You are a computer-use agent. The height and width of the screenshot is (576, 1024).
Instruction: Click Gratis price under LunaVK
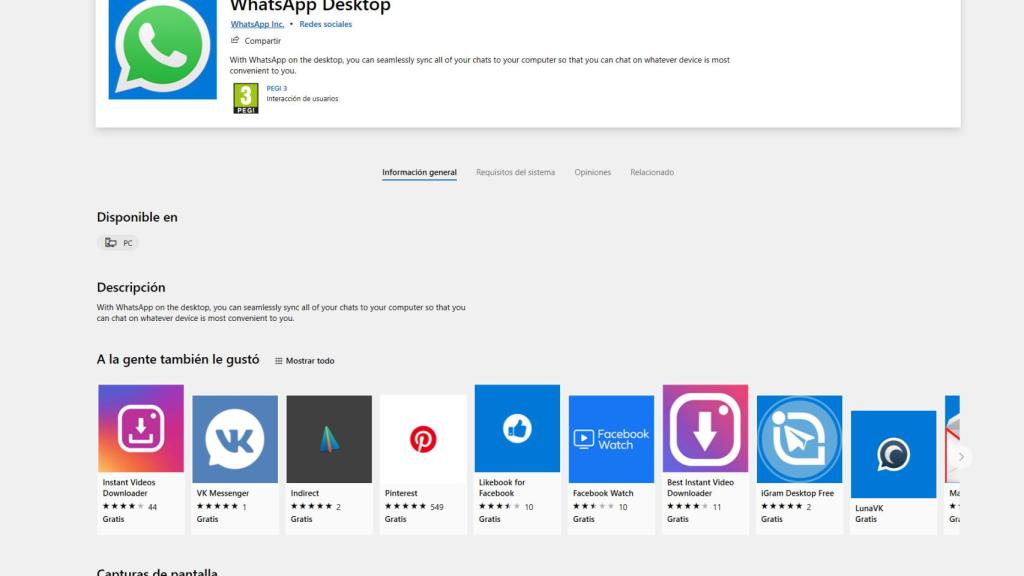(x=865, y=519)
